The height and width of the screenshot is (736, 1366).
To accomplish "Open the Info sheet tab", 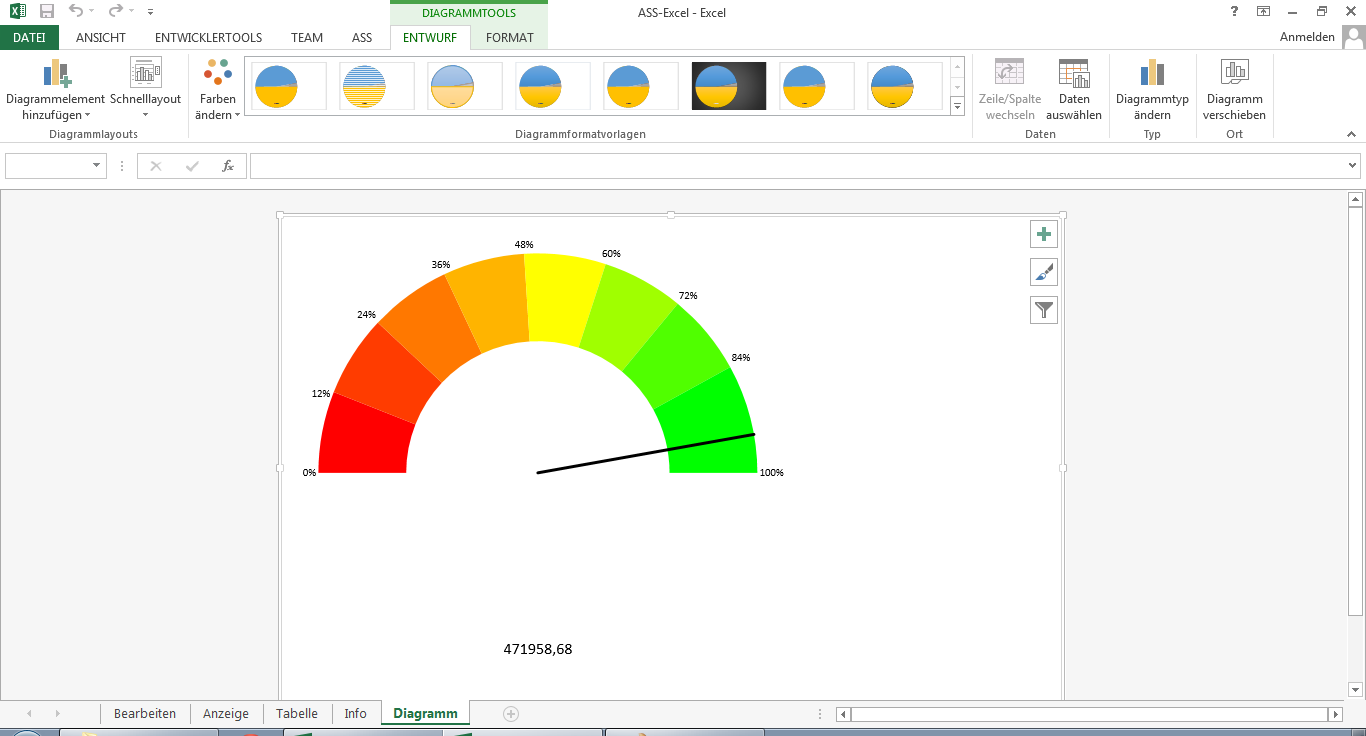I will coord(355,713).
